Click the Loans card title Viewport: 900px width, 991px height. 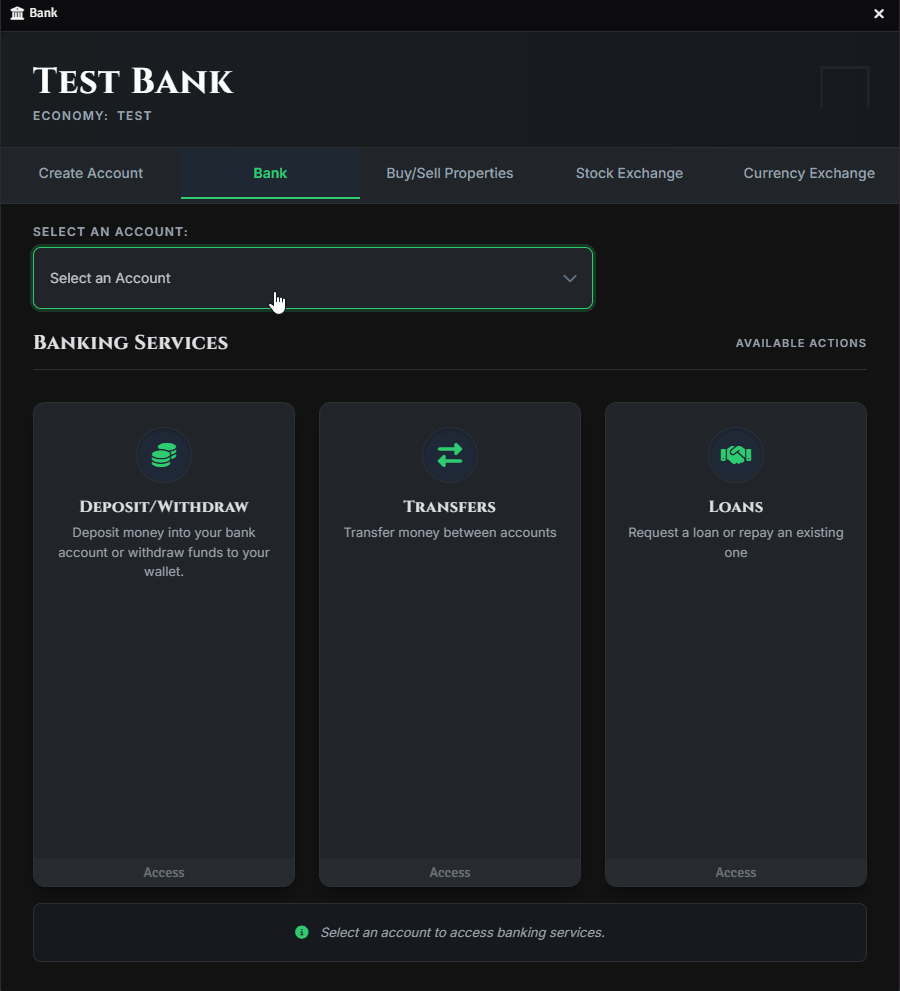tap(736, 506)
